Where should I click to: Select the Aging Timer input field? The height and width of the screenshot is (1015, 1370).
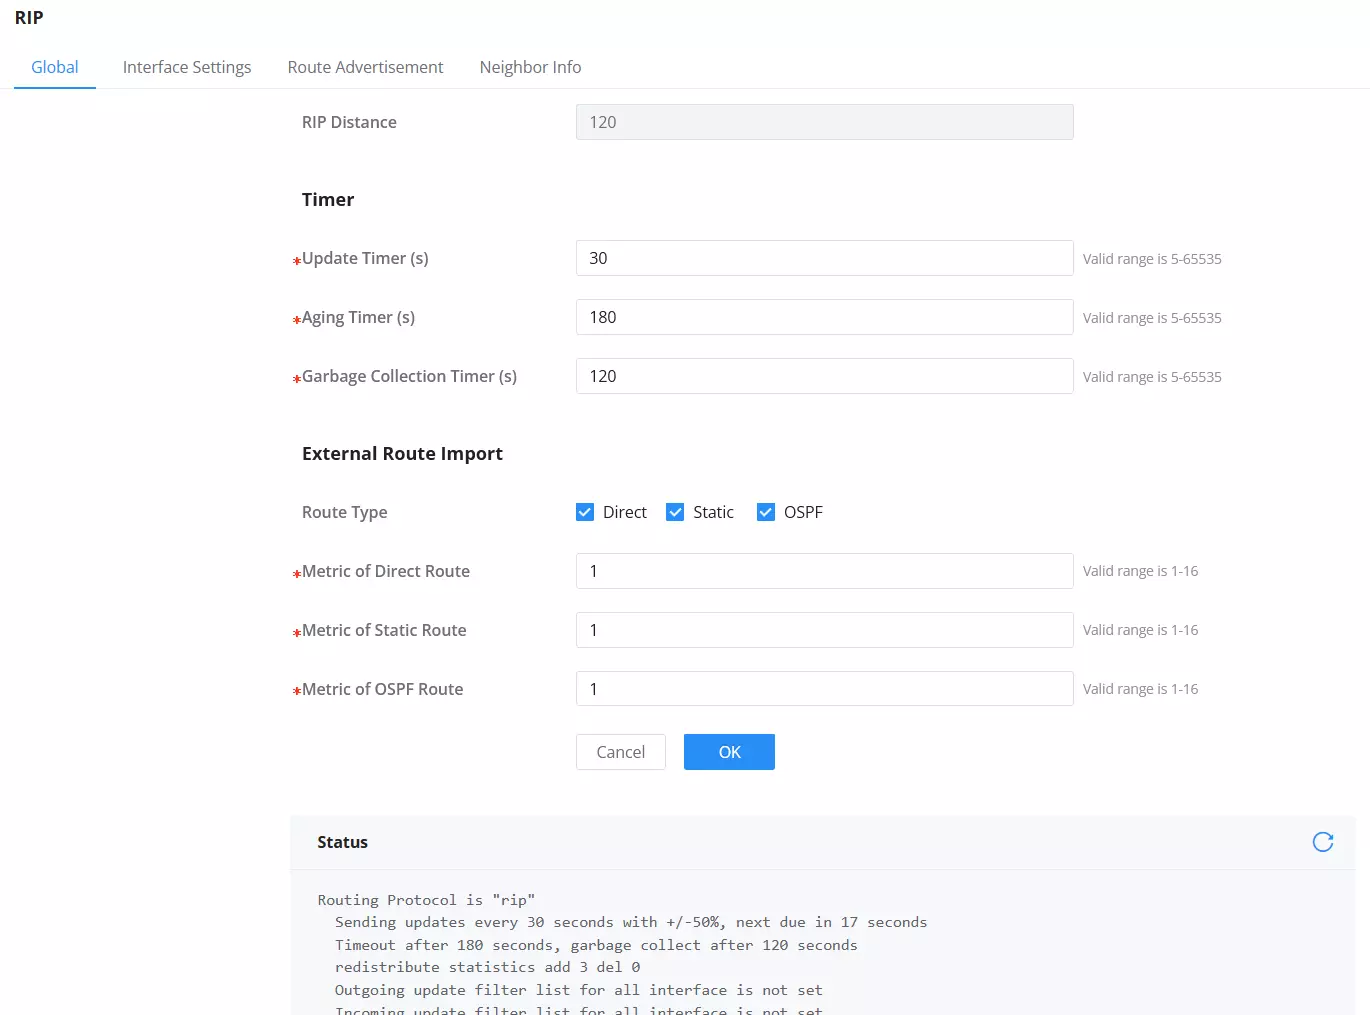point(825,317)
